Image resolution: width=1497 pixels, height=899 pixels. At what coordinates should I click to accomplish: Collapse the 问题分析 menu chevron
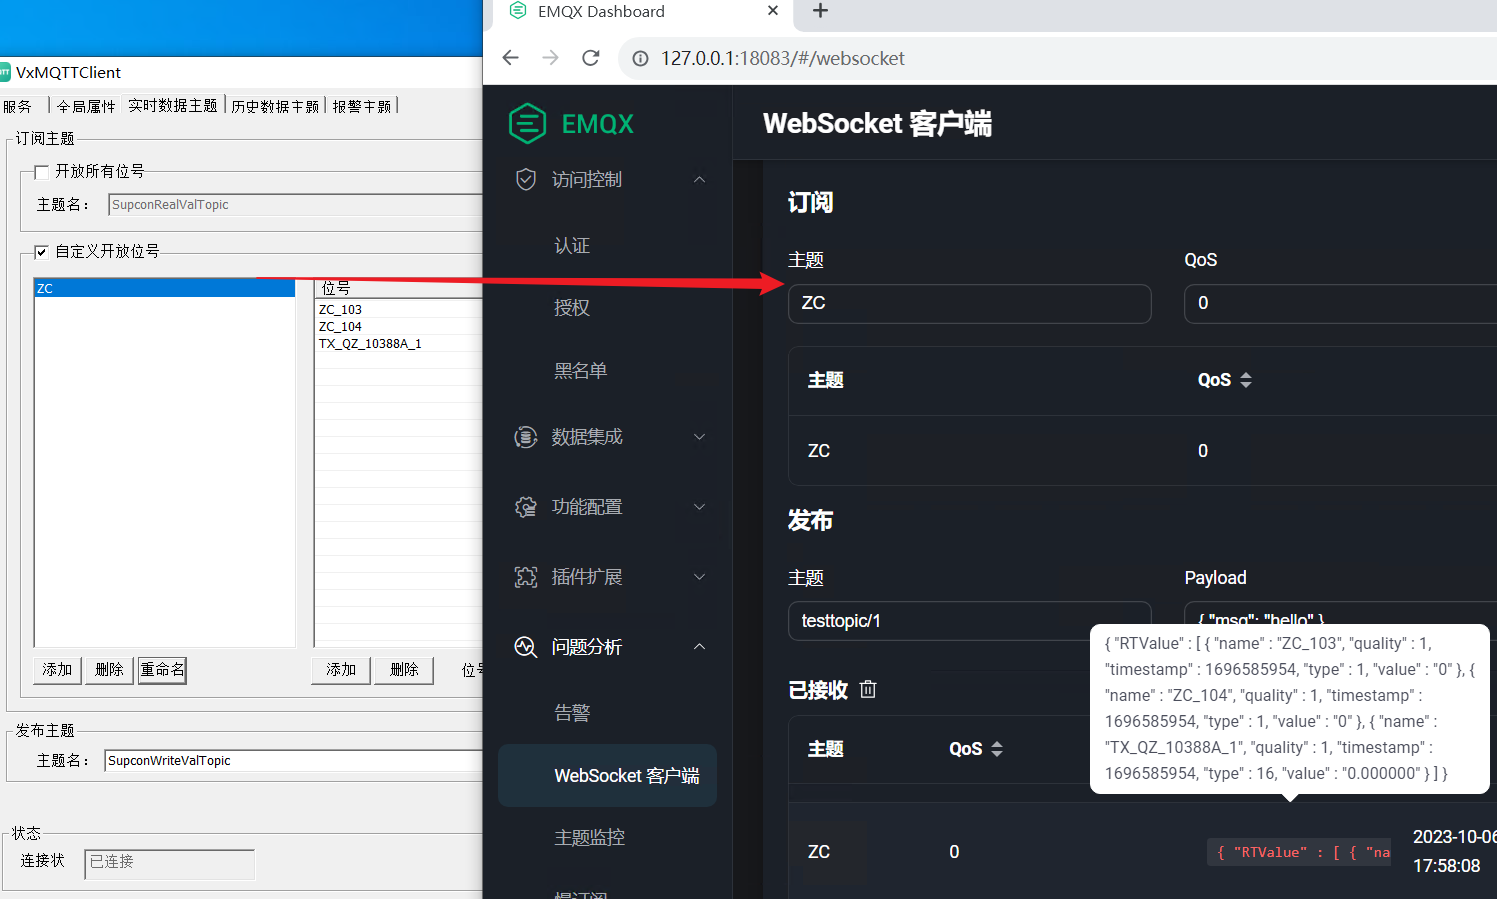tap(700, 647)
